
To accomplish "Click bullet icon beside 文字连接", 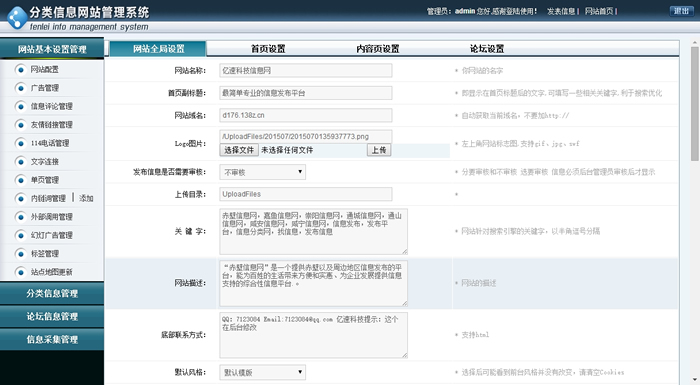I will coord(20,162).
